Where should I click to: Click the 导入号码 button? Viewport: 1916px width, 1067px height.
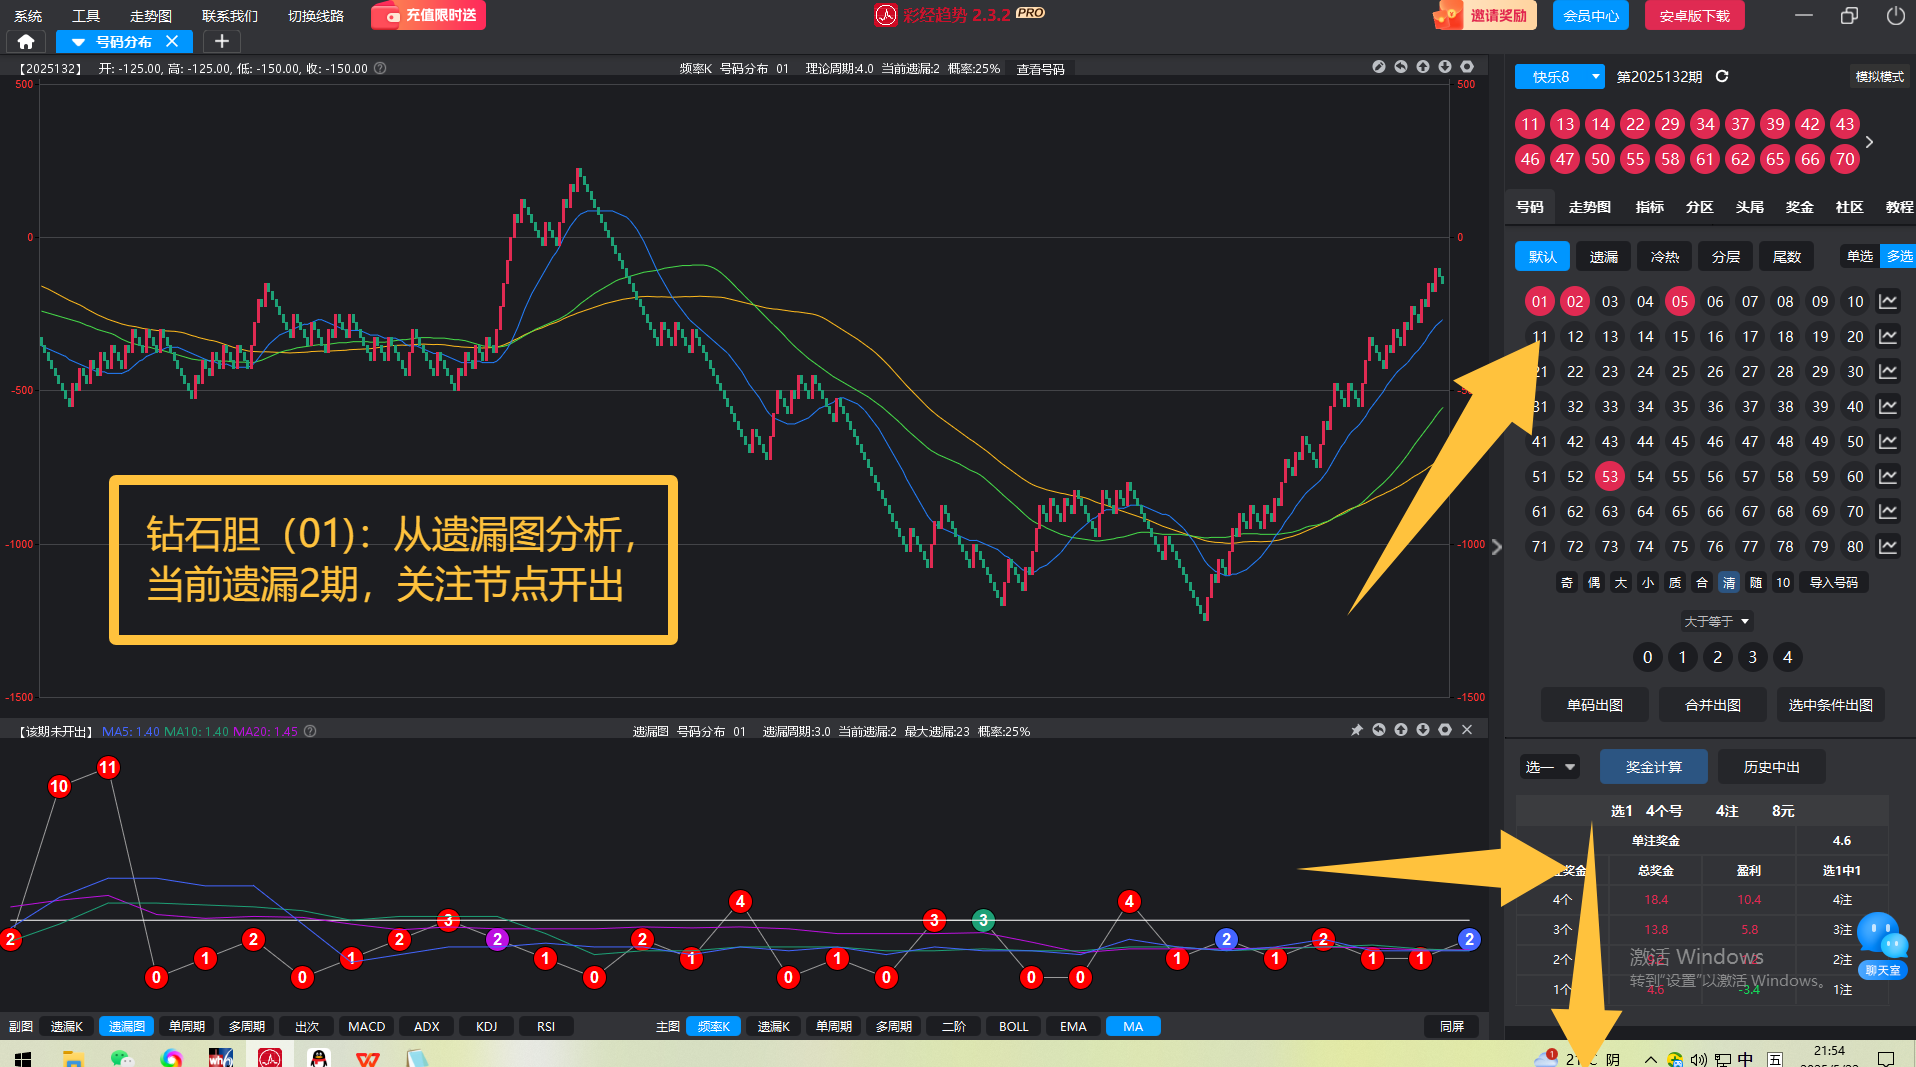coord(1834,582)
